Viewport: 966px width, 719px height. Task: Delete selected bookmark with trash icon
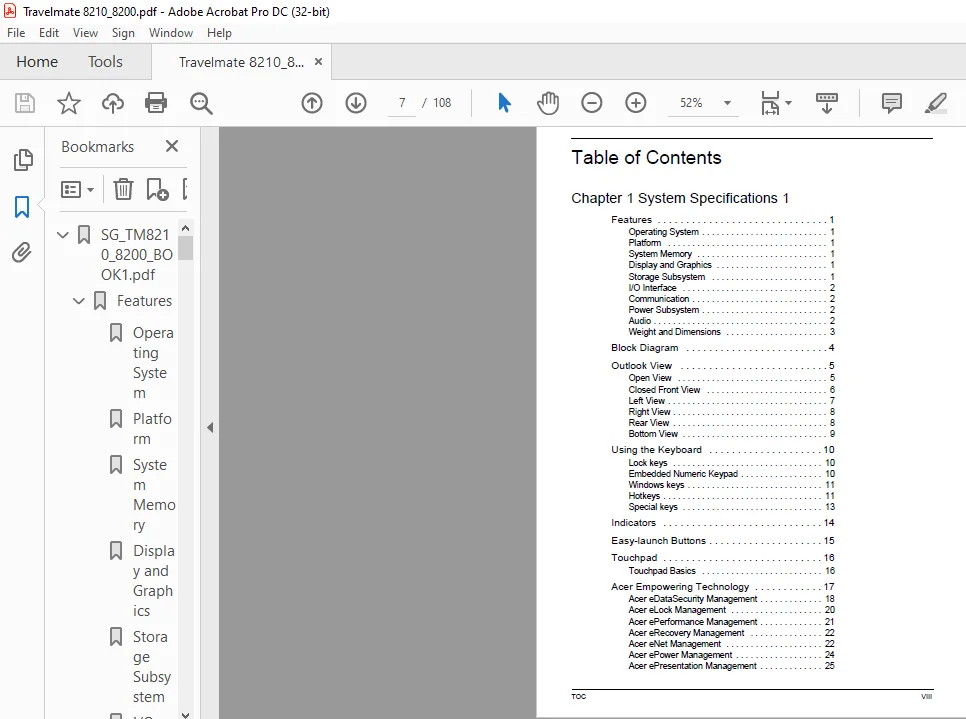click(x=123, y=189)
